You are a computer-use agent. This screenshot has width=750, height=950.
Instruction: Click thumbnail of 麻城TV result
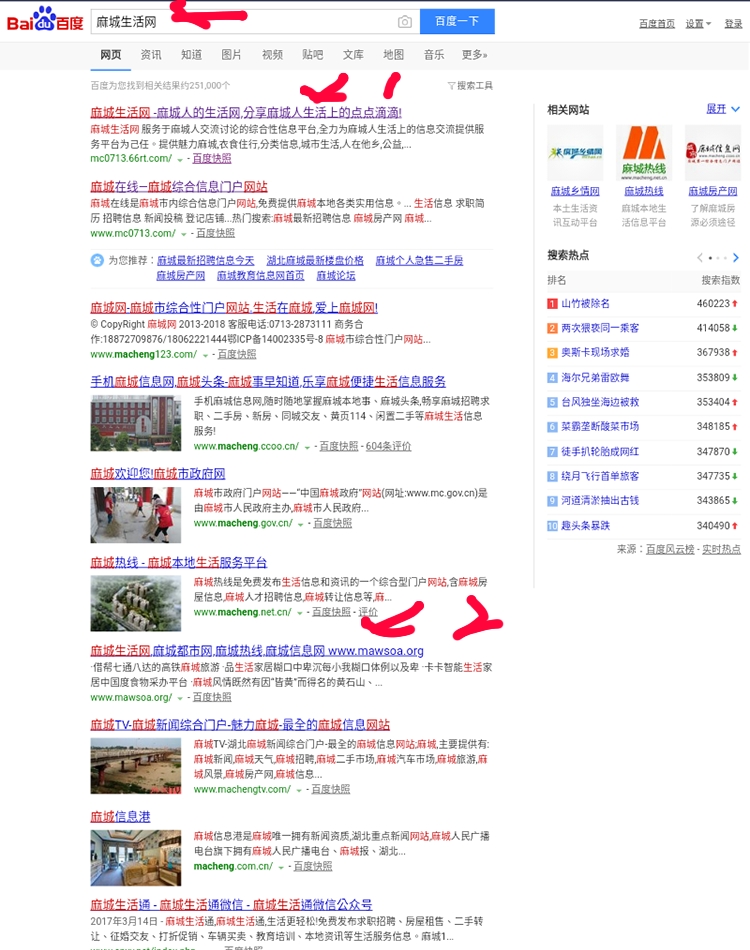point(136,766)
